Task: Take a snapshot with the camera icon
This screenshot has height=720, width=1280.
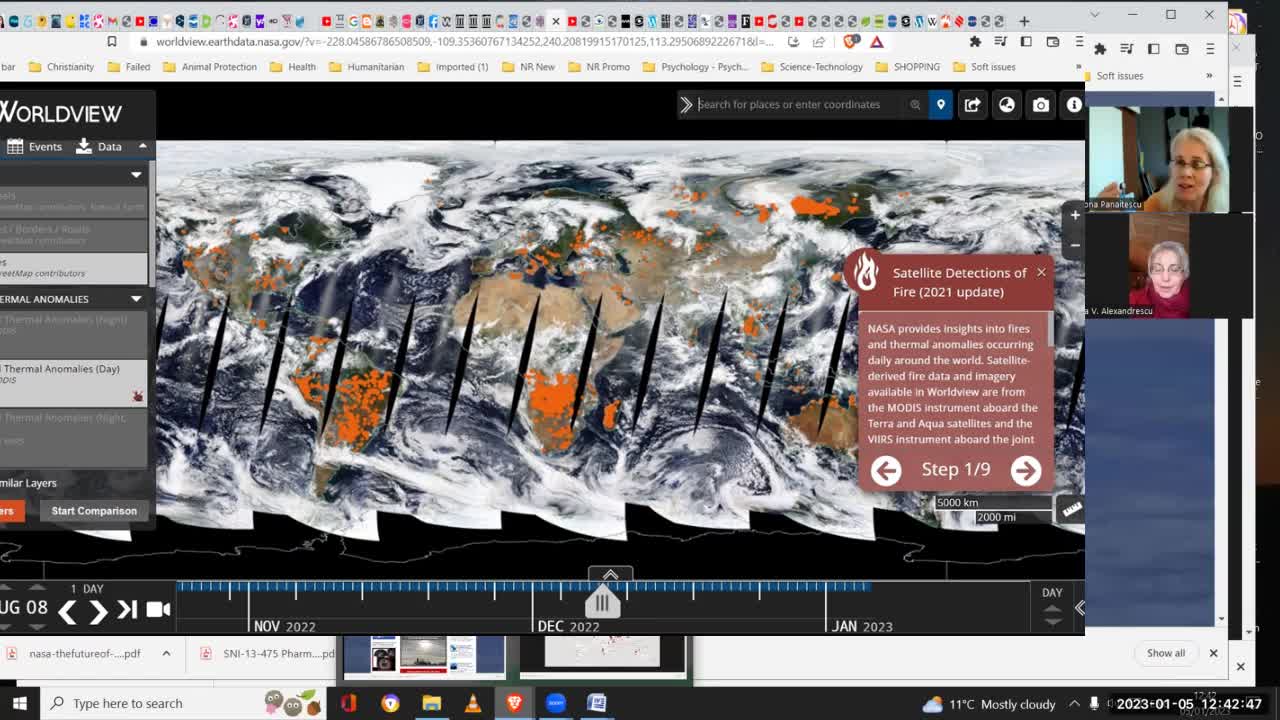Action: coord(1041,104)
